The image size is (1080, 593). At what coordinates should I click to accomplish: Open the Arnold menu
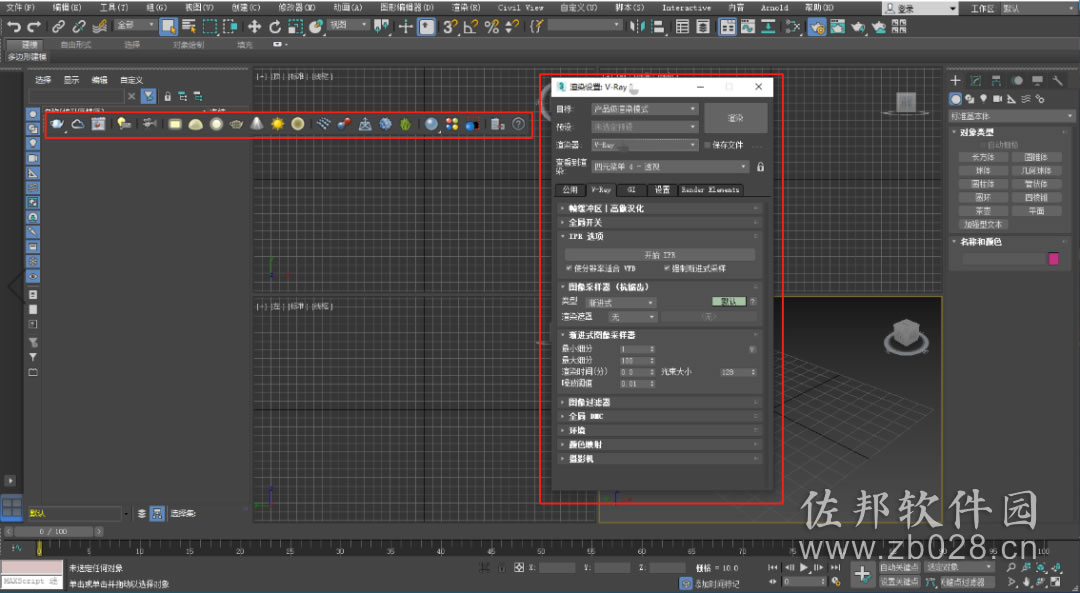click(x=774, y=8)
